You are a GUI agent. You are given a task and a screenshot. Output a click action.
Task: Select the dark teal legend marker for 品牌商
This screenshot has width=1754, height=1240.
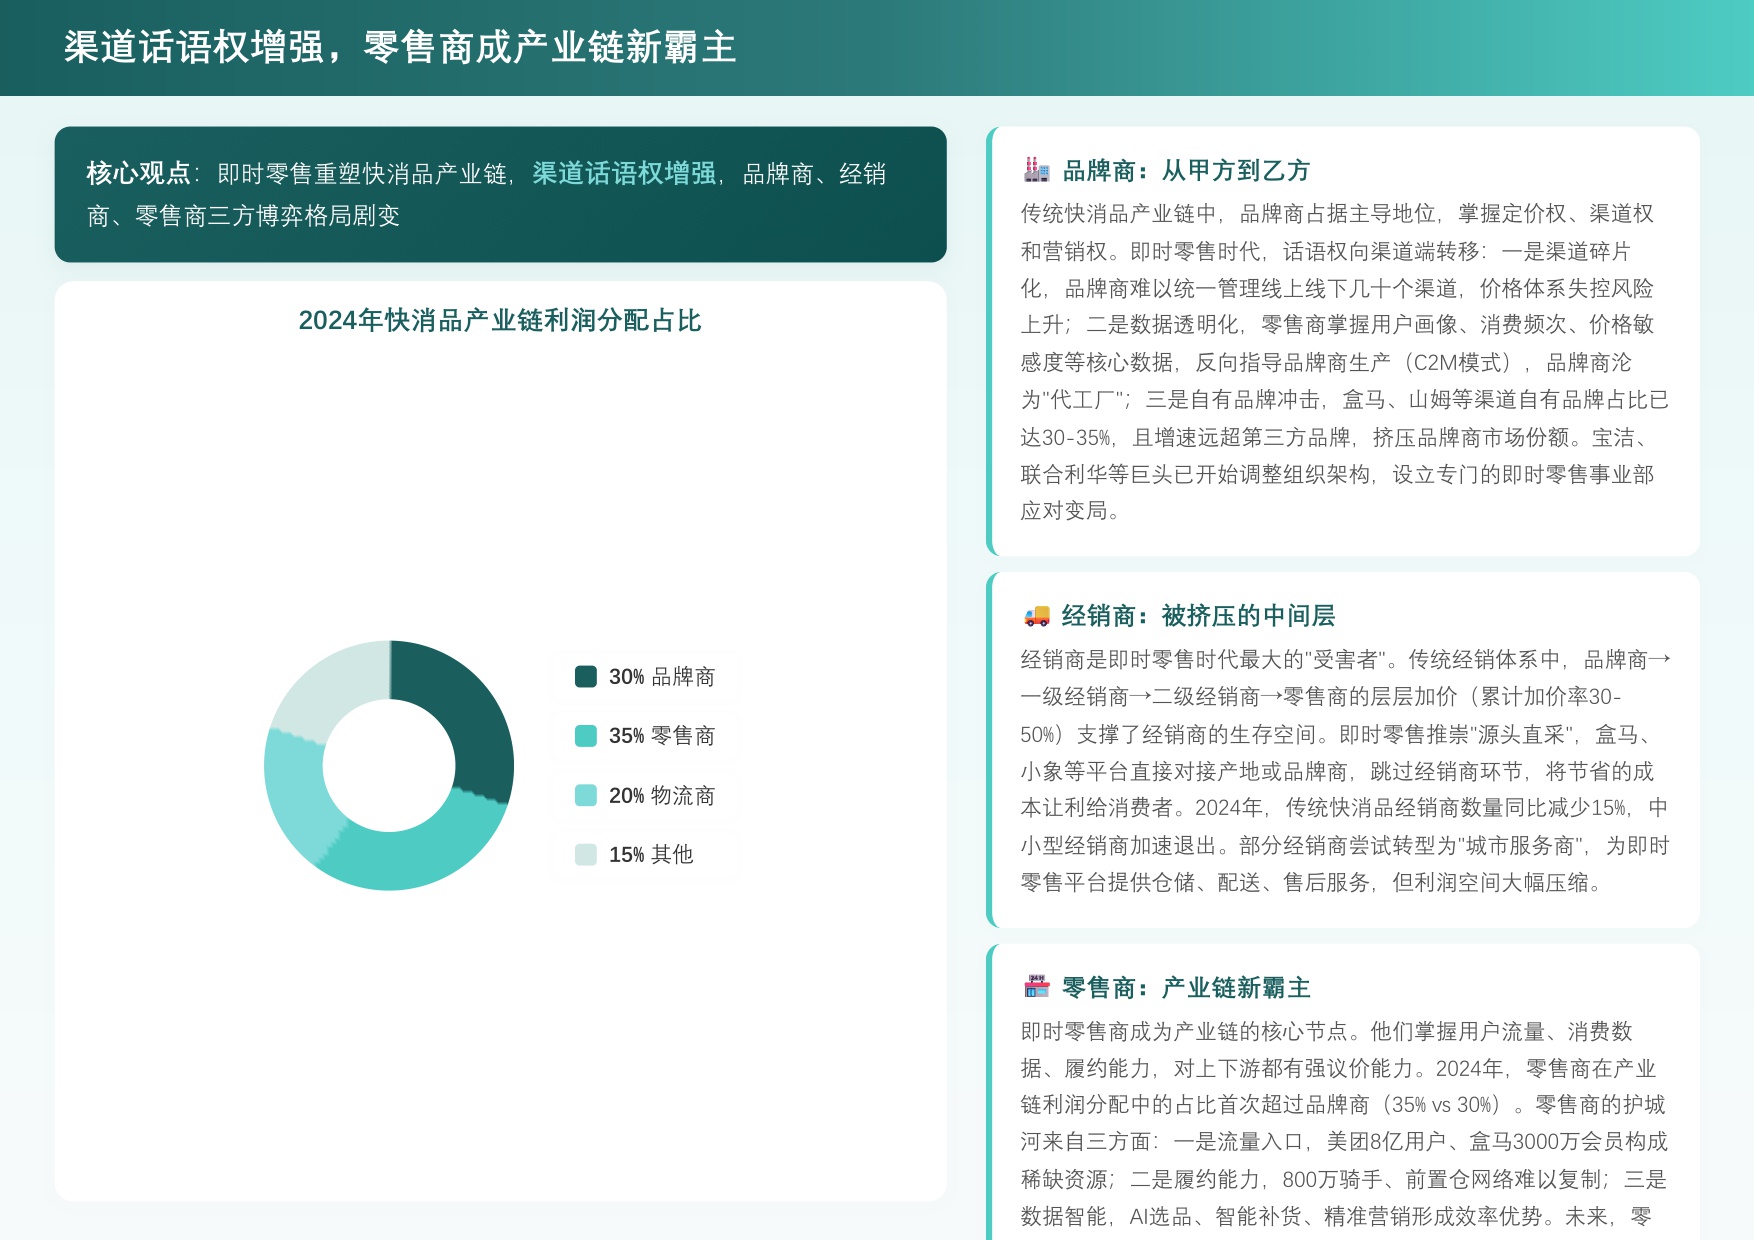click(585, 675)
